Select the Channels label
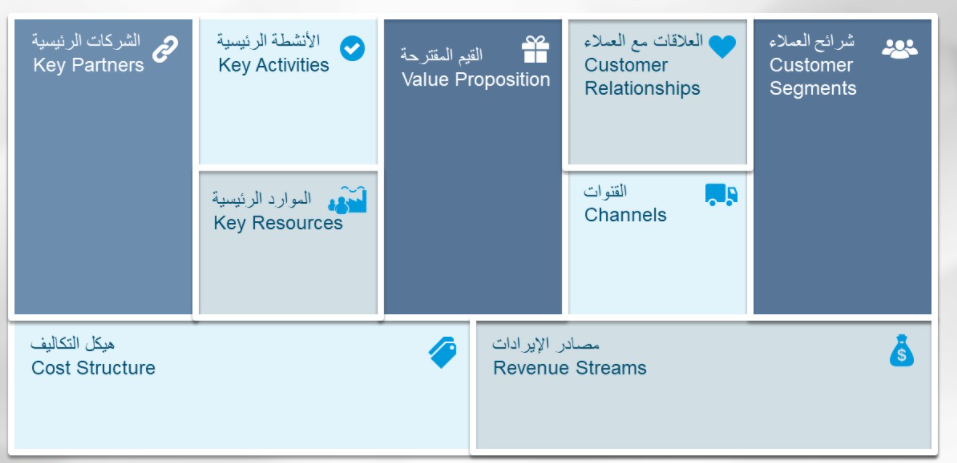Viewport: 957px width, 463px height. point(625,215)
